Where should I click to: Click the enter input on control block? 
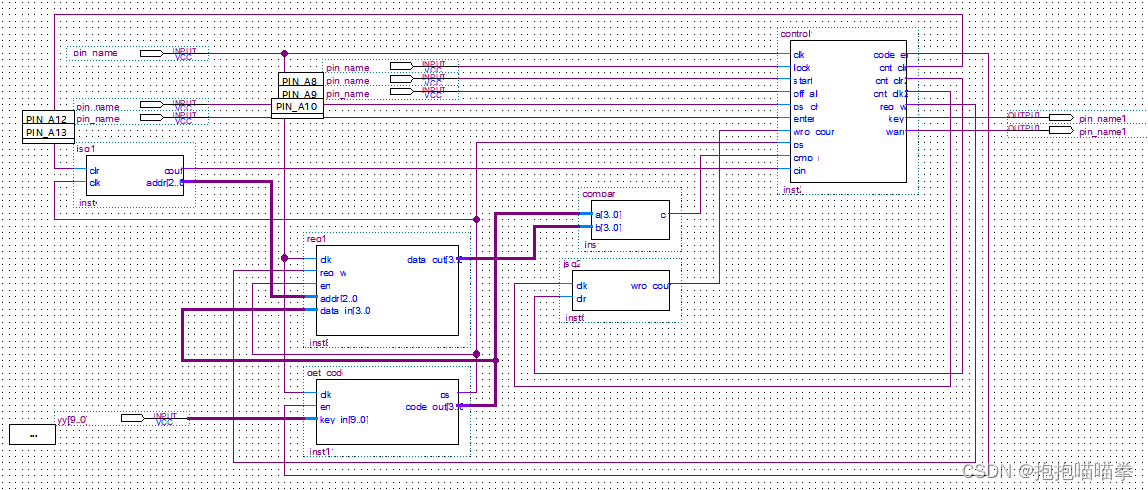(804, 119)
